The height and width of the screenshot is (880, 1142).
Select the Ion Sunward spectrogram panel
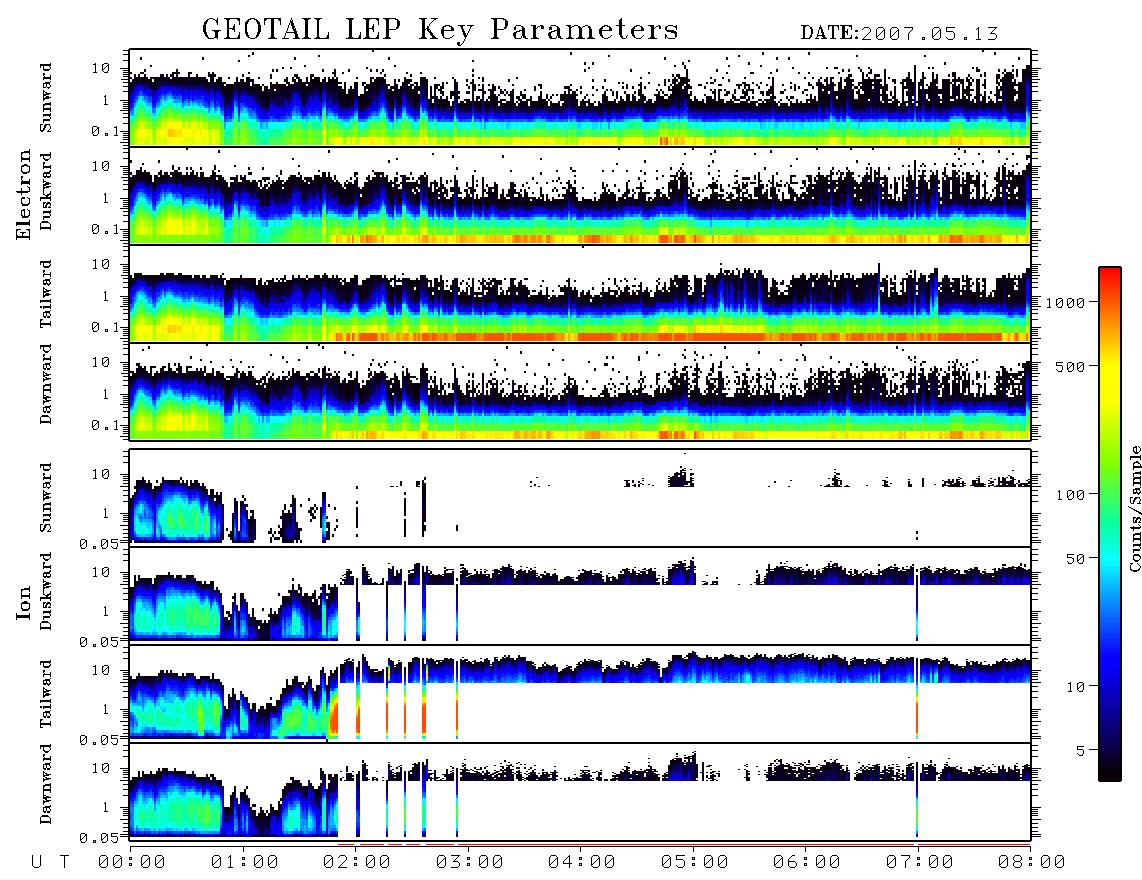[x=580, y=498]
